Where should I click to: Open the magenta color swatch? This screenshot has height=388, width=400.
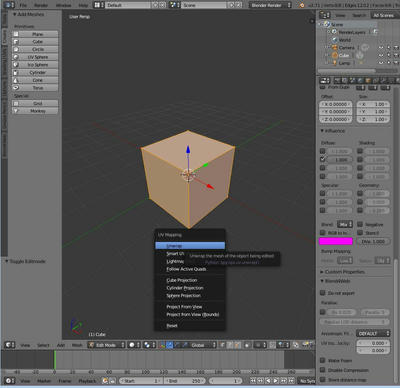click(x=336, y=241)
